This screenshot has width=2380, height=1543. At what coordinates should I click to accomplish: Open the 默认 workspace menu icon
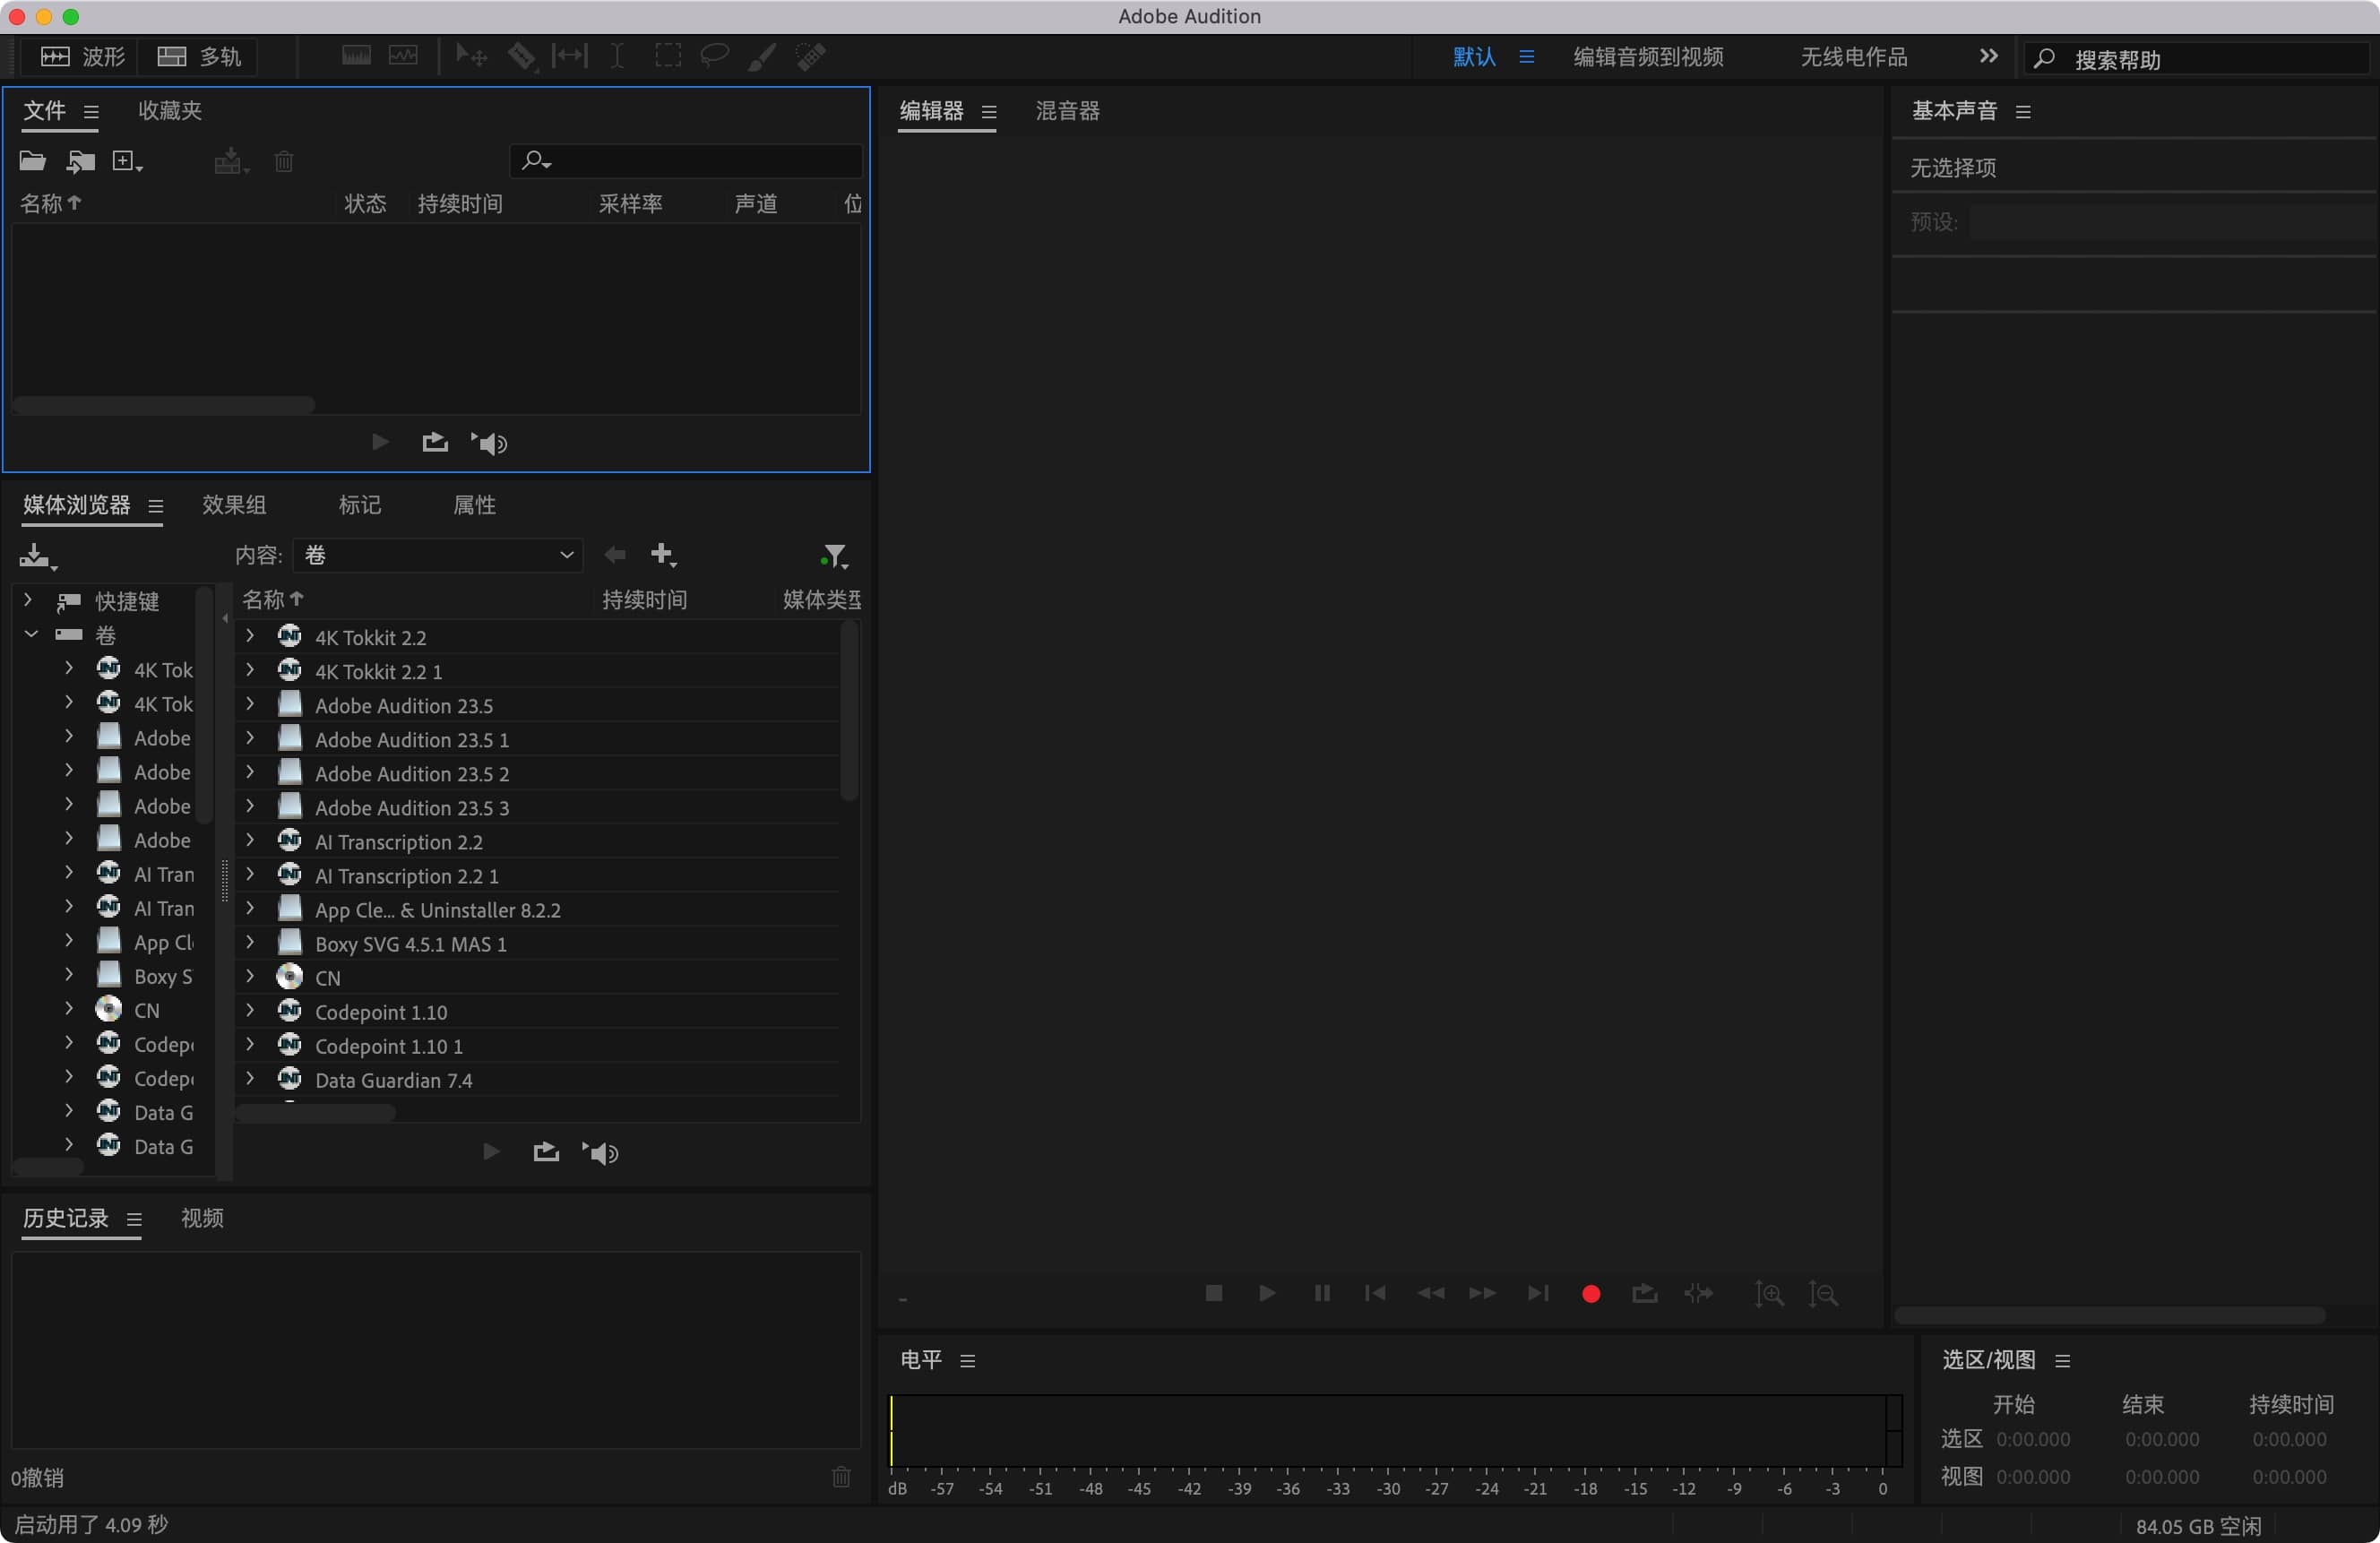[1526, 57]
